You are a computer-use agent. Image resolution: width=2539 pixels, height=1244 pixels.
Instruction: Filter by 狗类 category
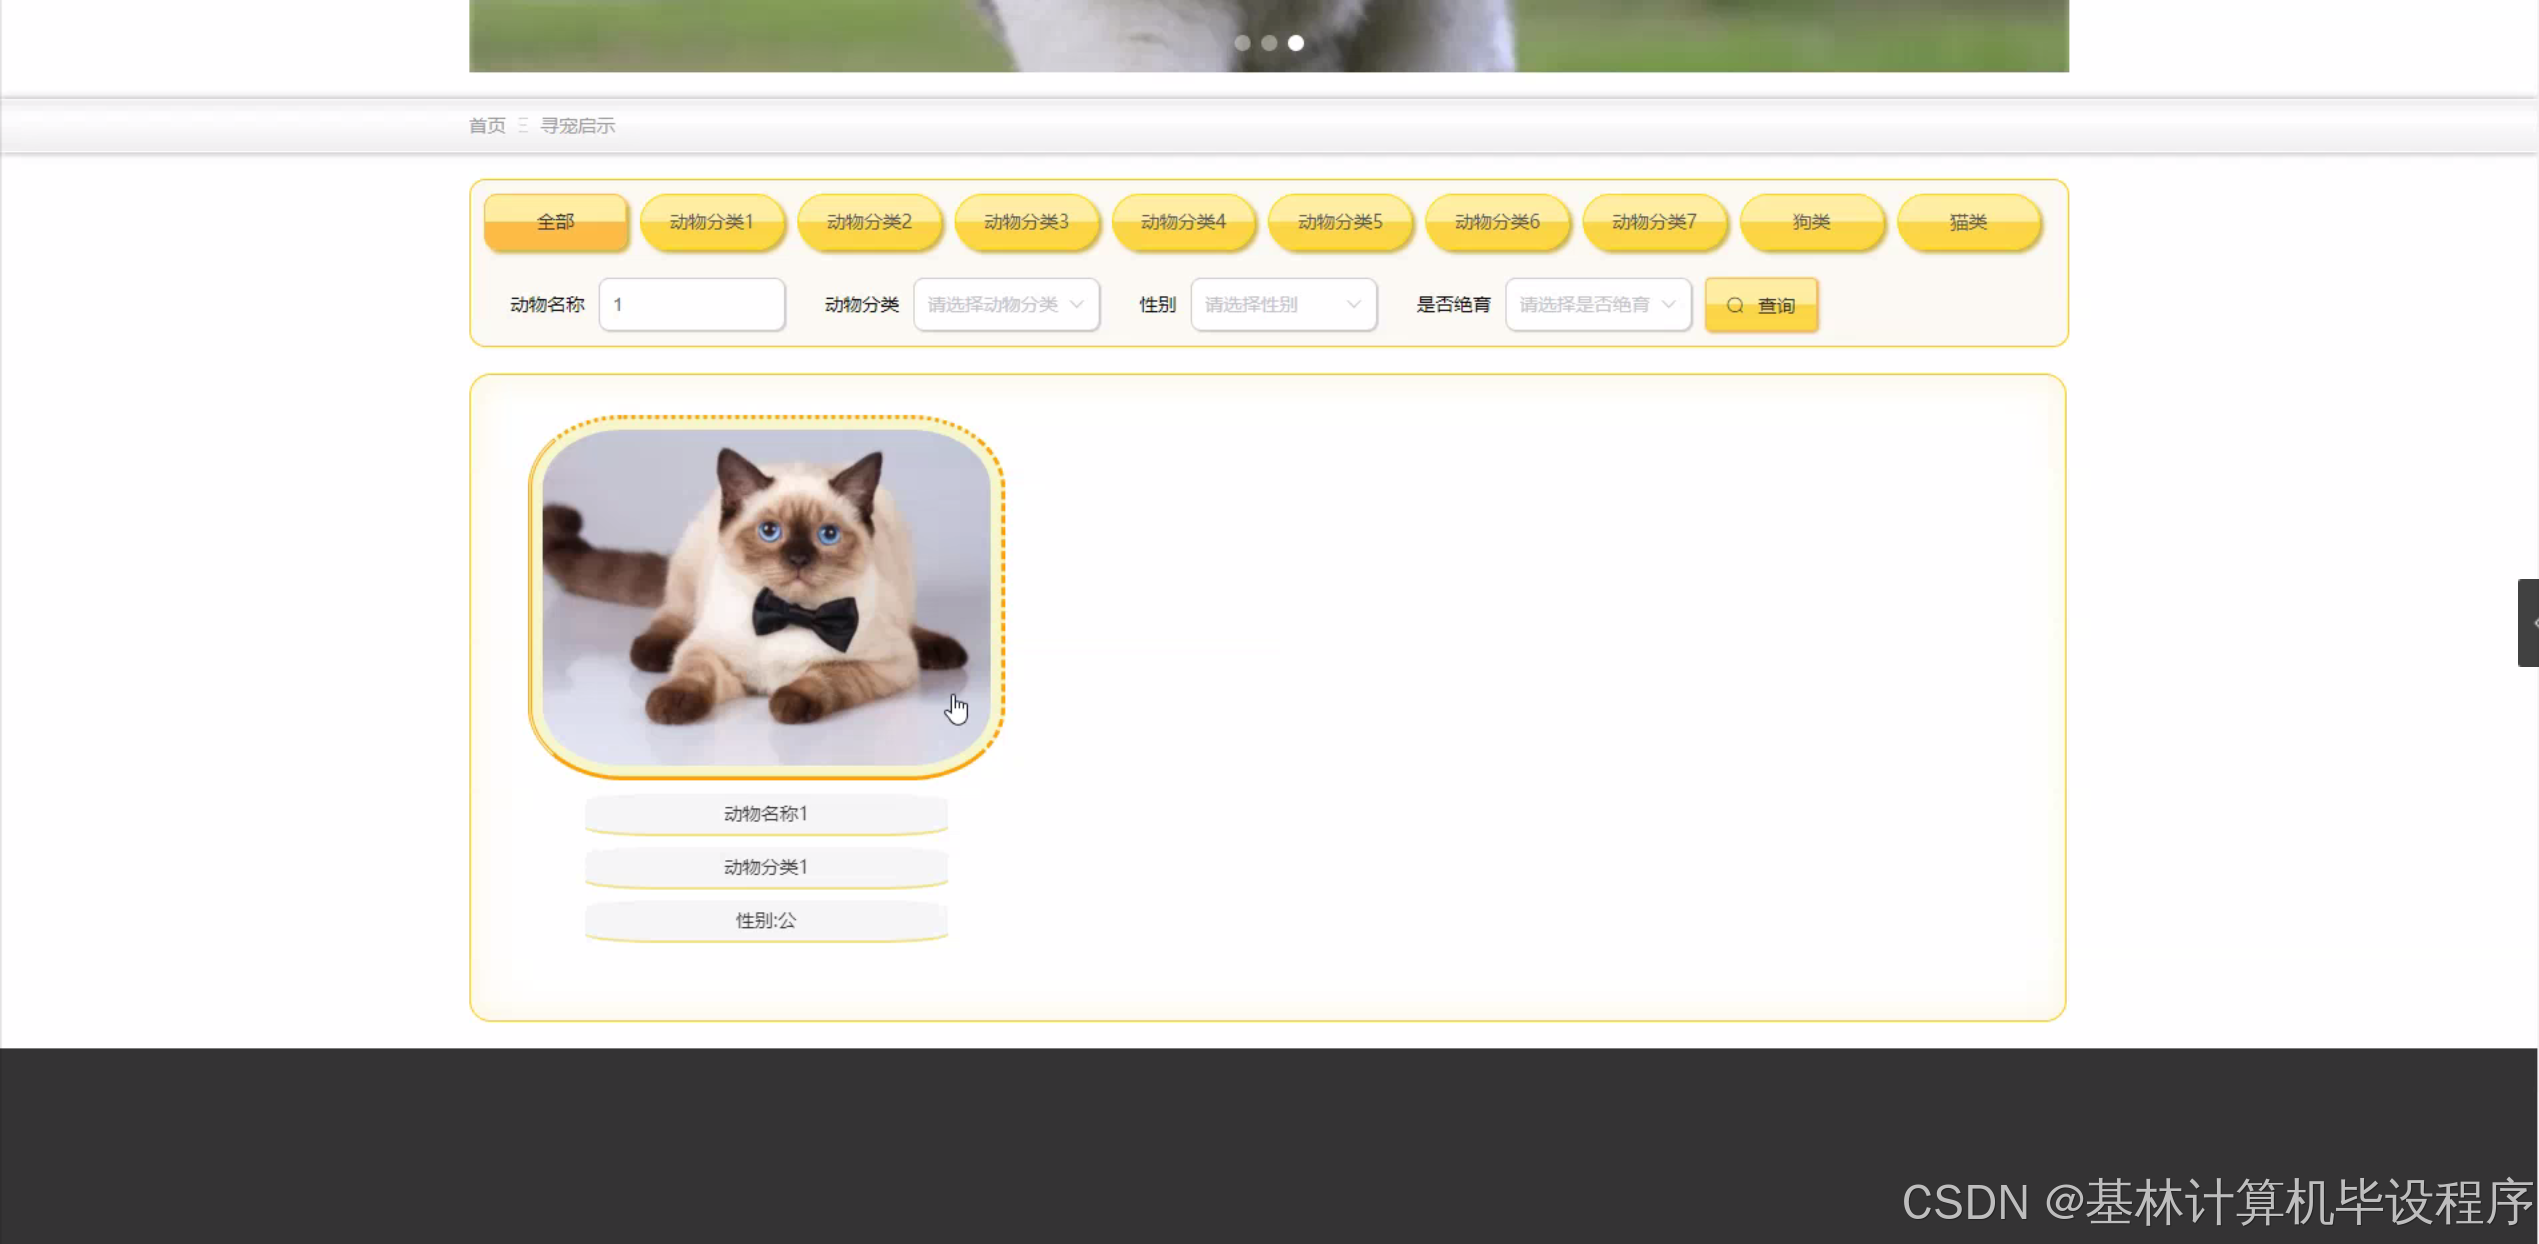coord(1812,222)
